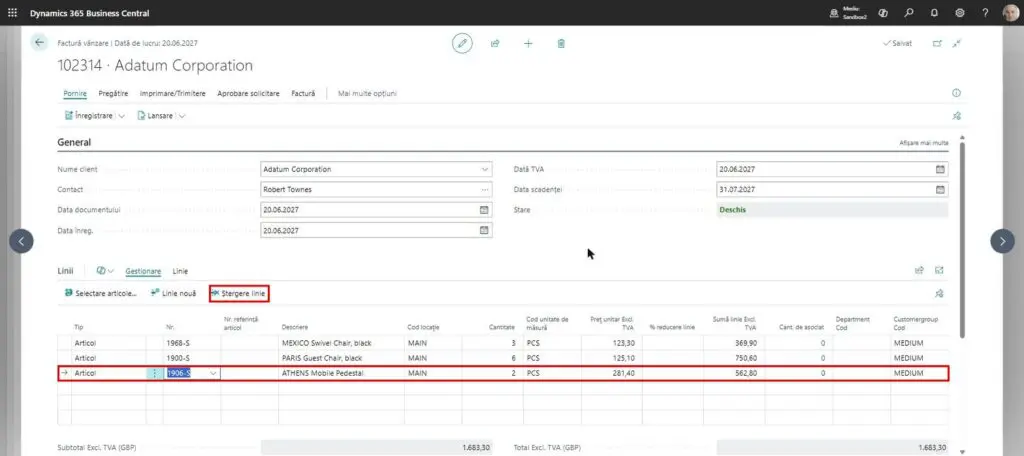The image size is (1024, 456).
Task: Open the help question mark
Action: (985, 12)
